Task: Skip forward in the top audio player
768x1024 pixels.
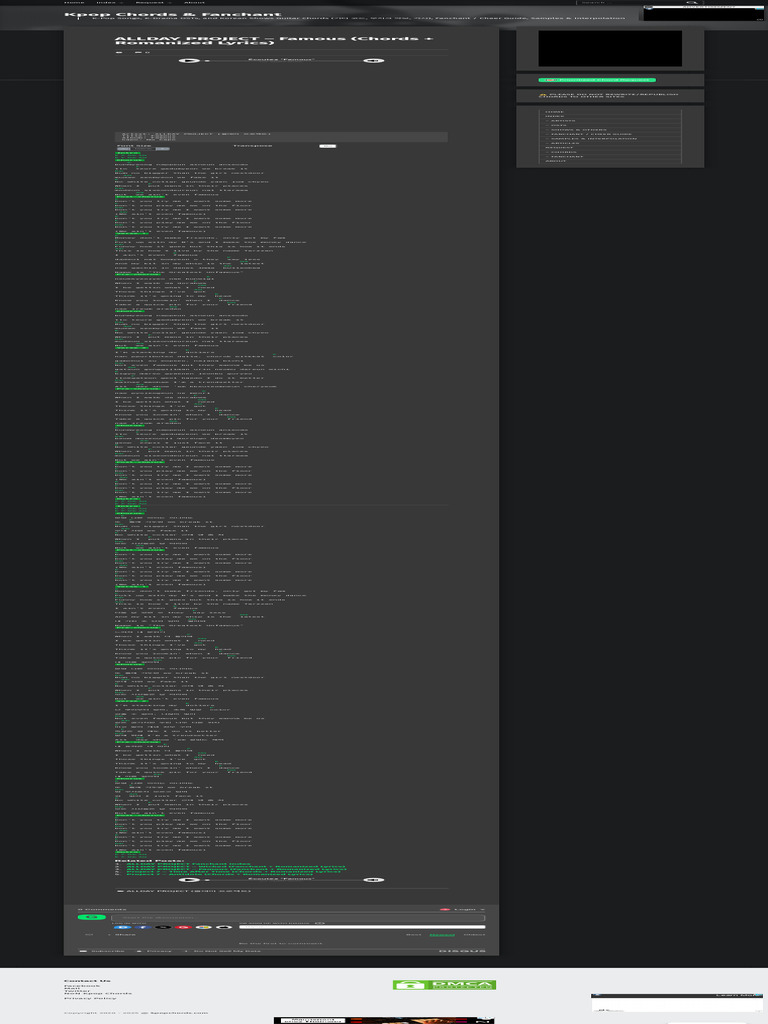Action: click(x=374, y=61)
